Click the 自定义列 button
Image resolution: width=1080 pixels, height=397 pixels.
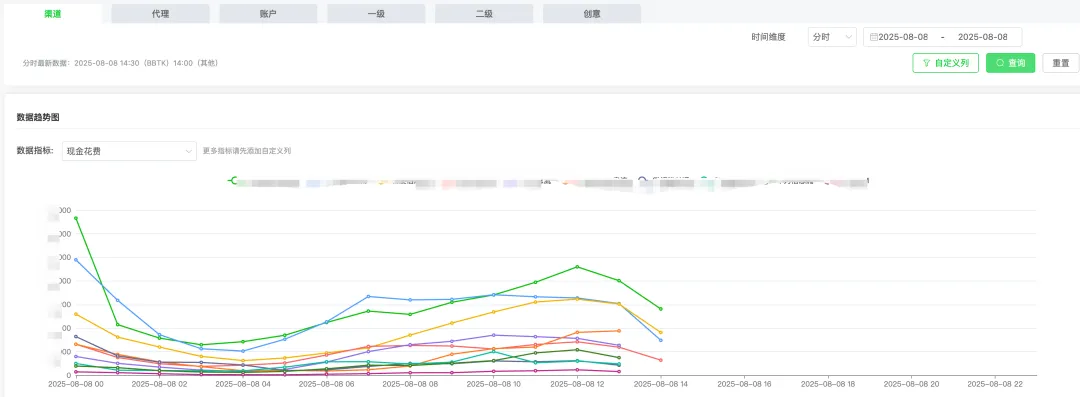point(945,63)
